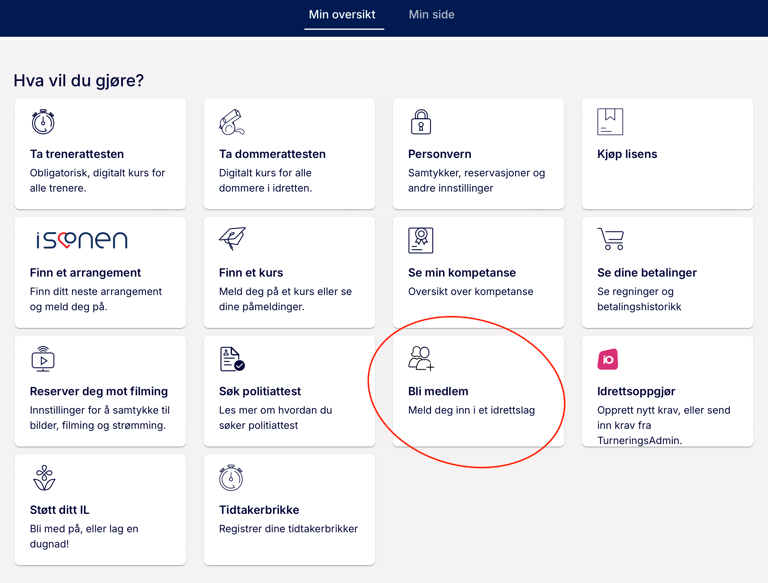Click 'Samtykker, reservasjoner og andre innstillinger' text

point(477,180)
